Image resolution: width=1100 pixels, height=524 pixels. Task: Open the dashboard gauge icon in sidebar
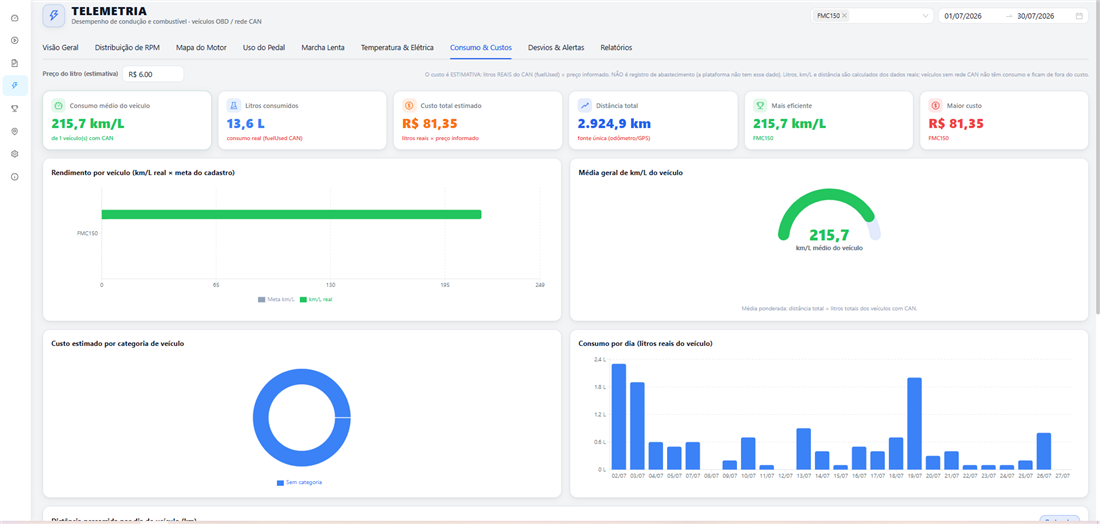pyautogui.click(x=15, y=18)
